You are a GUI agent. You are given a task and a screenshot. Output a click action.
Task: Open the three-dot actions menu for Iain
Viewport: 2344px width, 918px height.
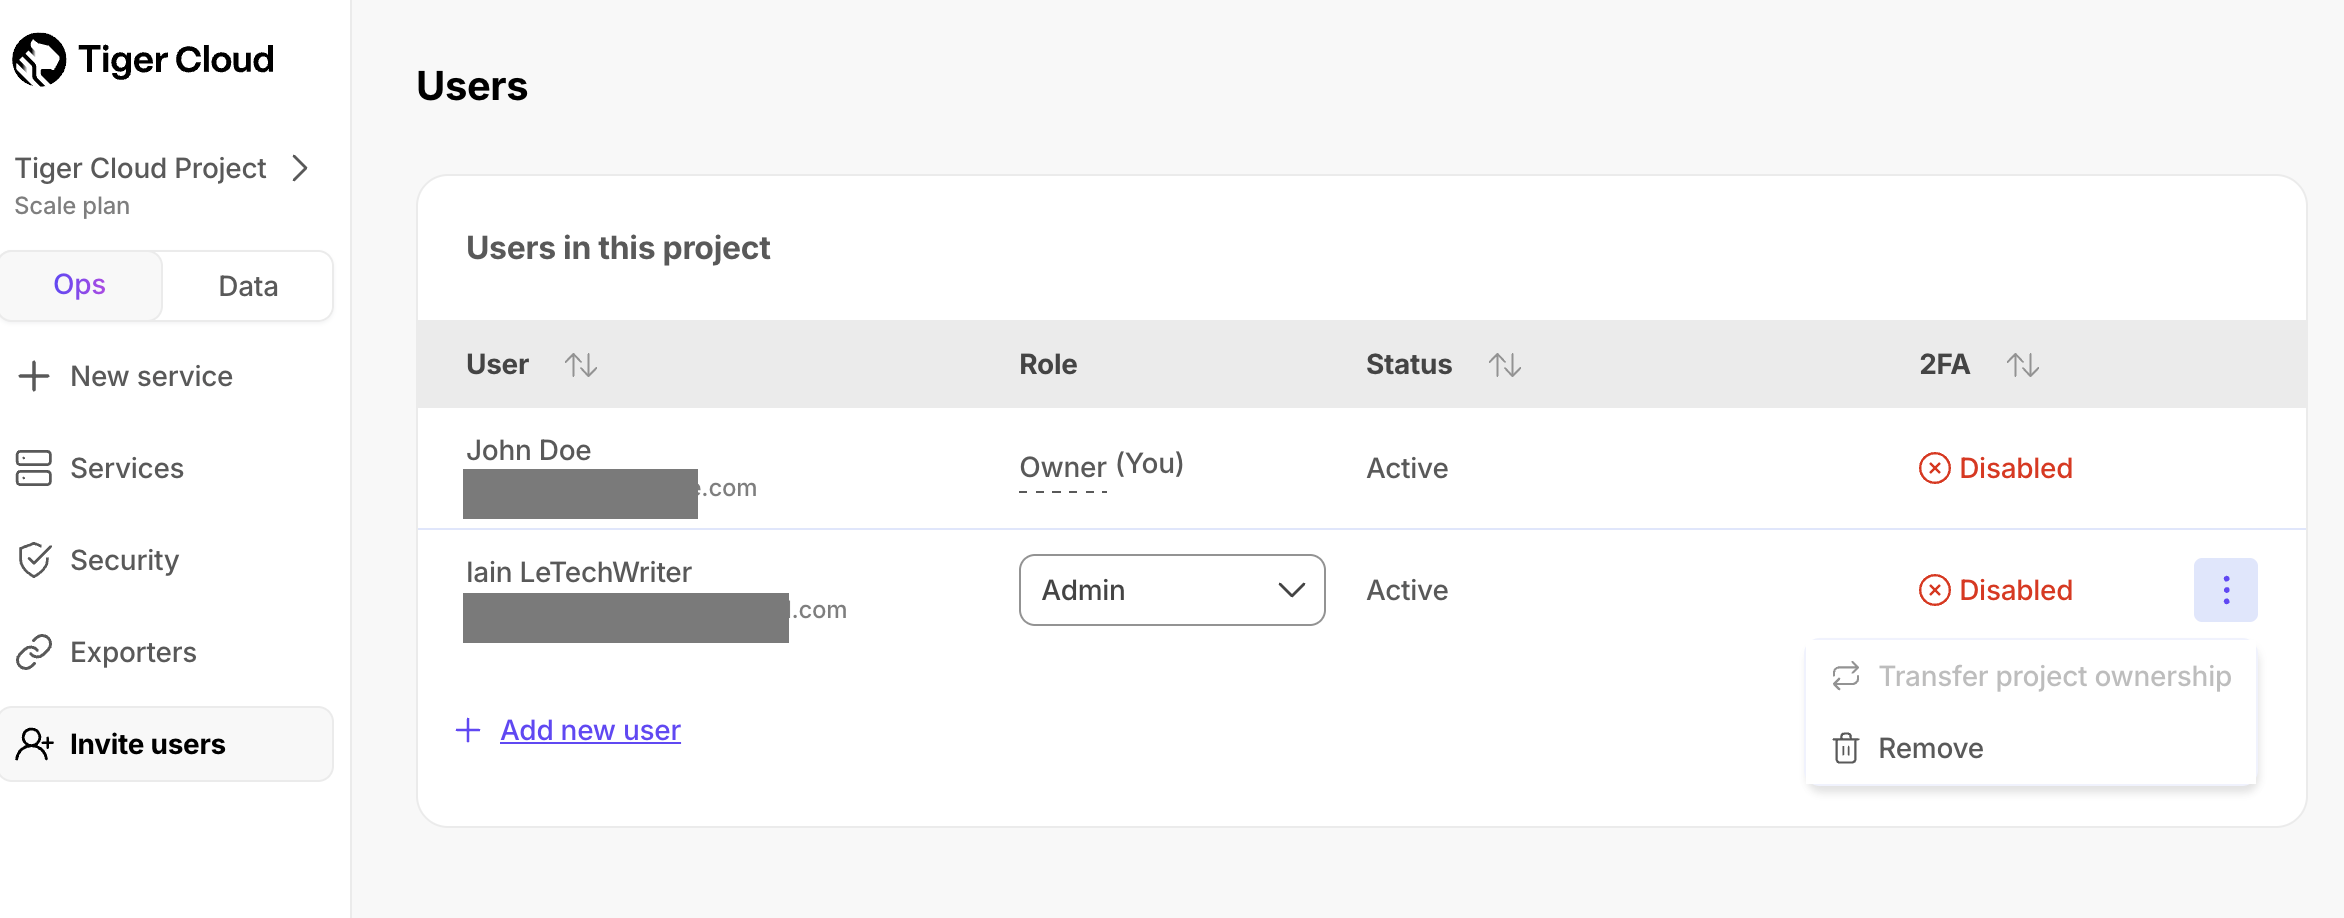pyautogui.click(x=2226, y=590)
